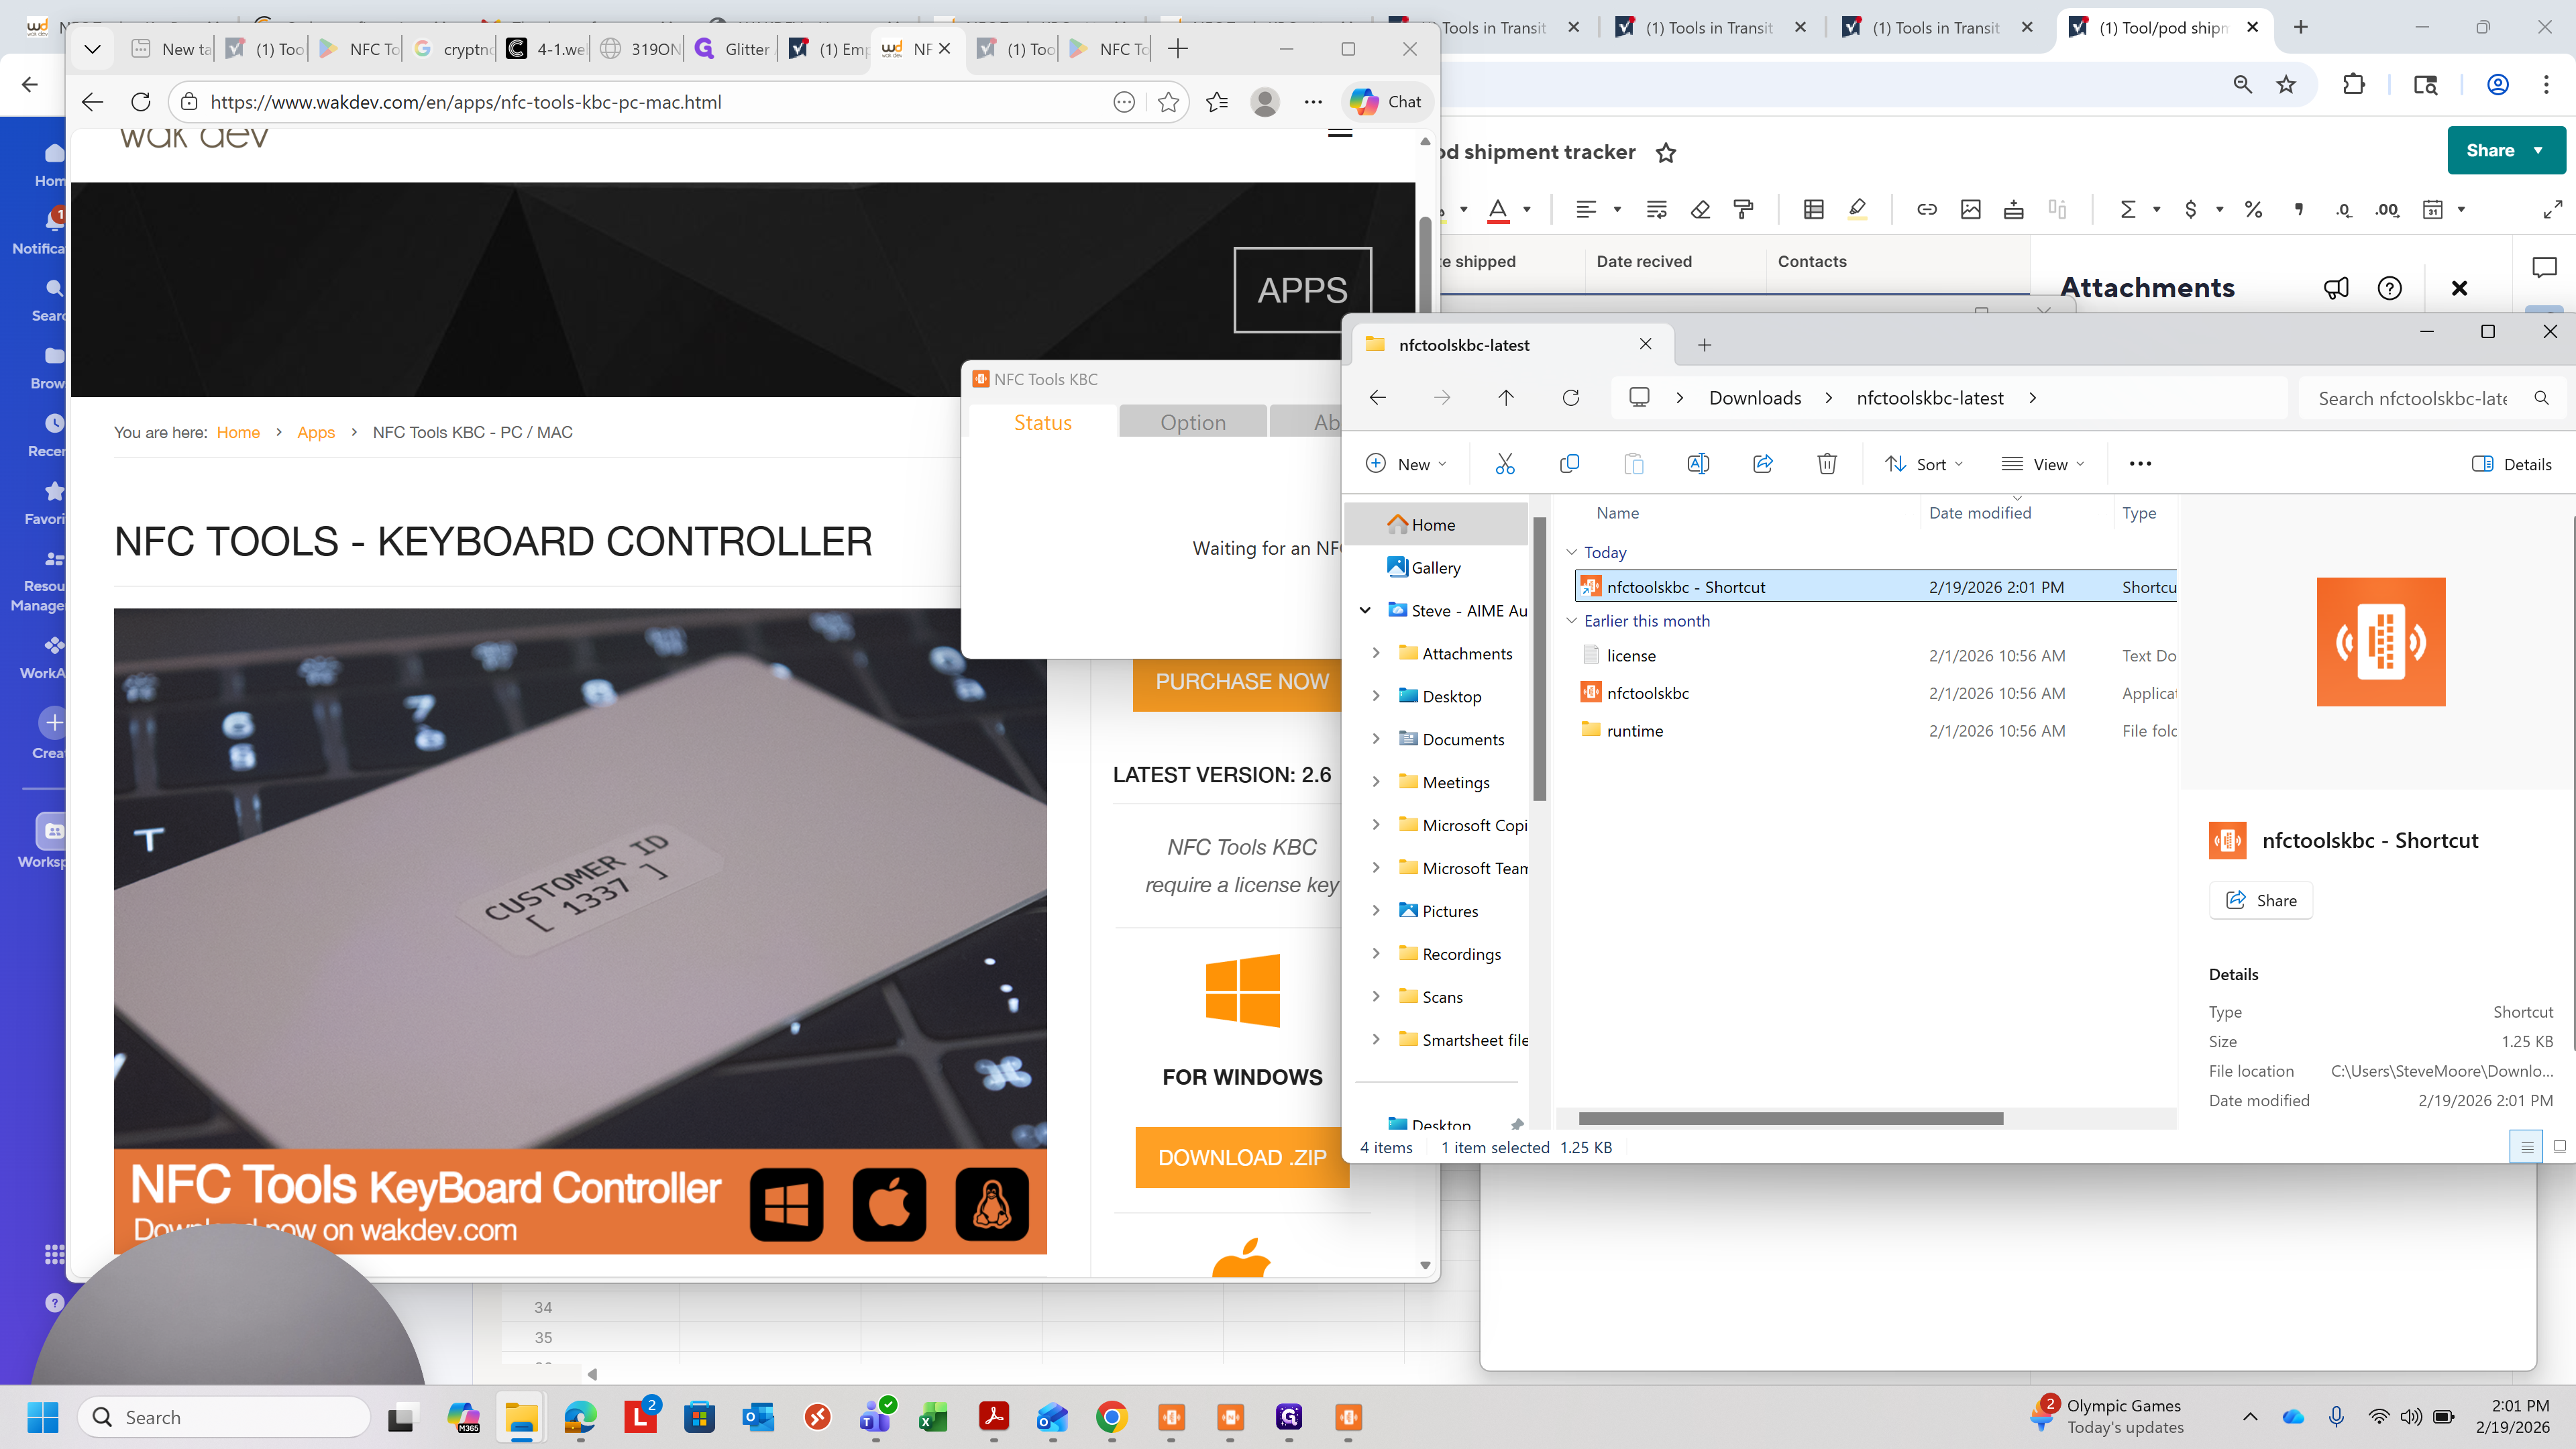Expand the Attachments folder in navigation tree

[1376, 653]
